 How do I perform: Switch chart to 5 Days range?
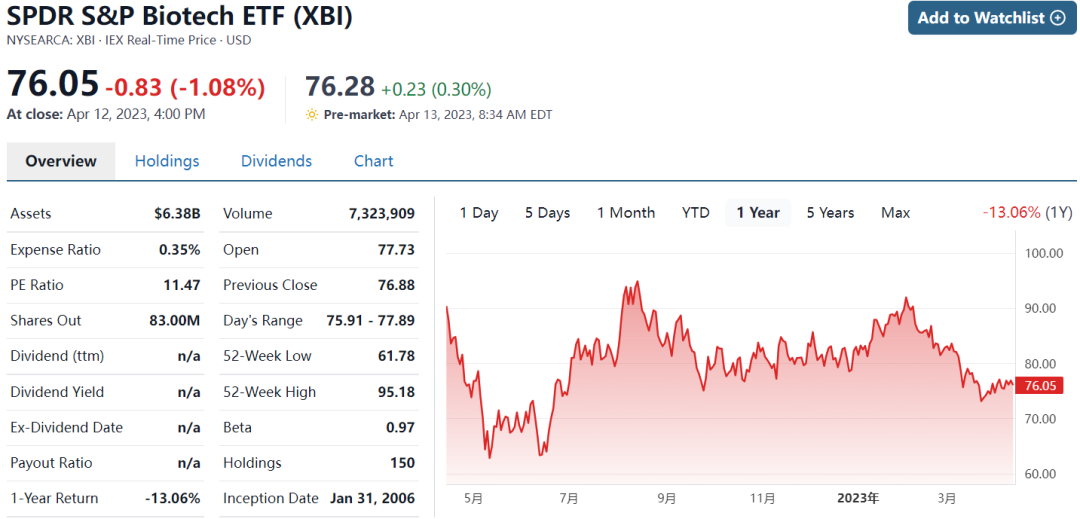547,213
